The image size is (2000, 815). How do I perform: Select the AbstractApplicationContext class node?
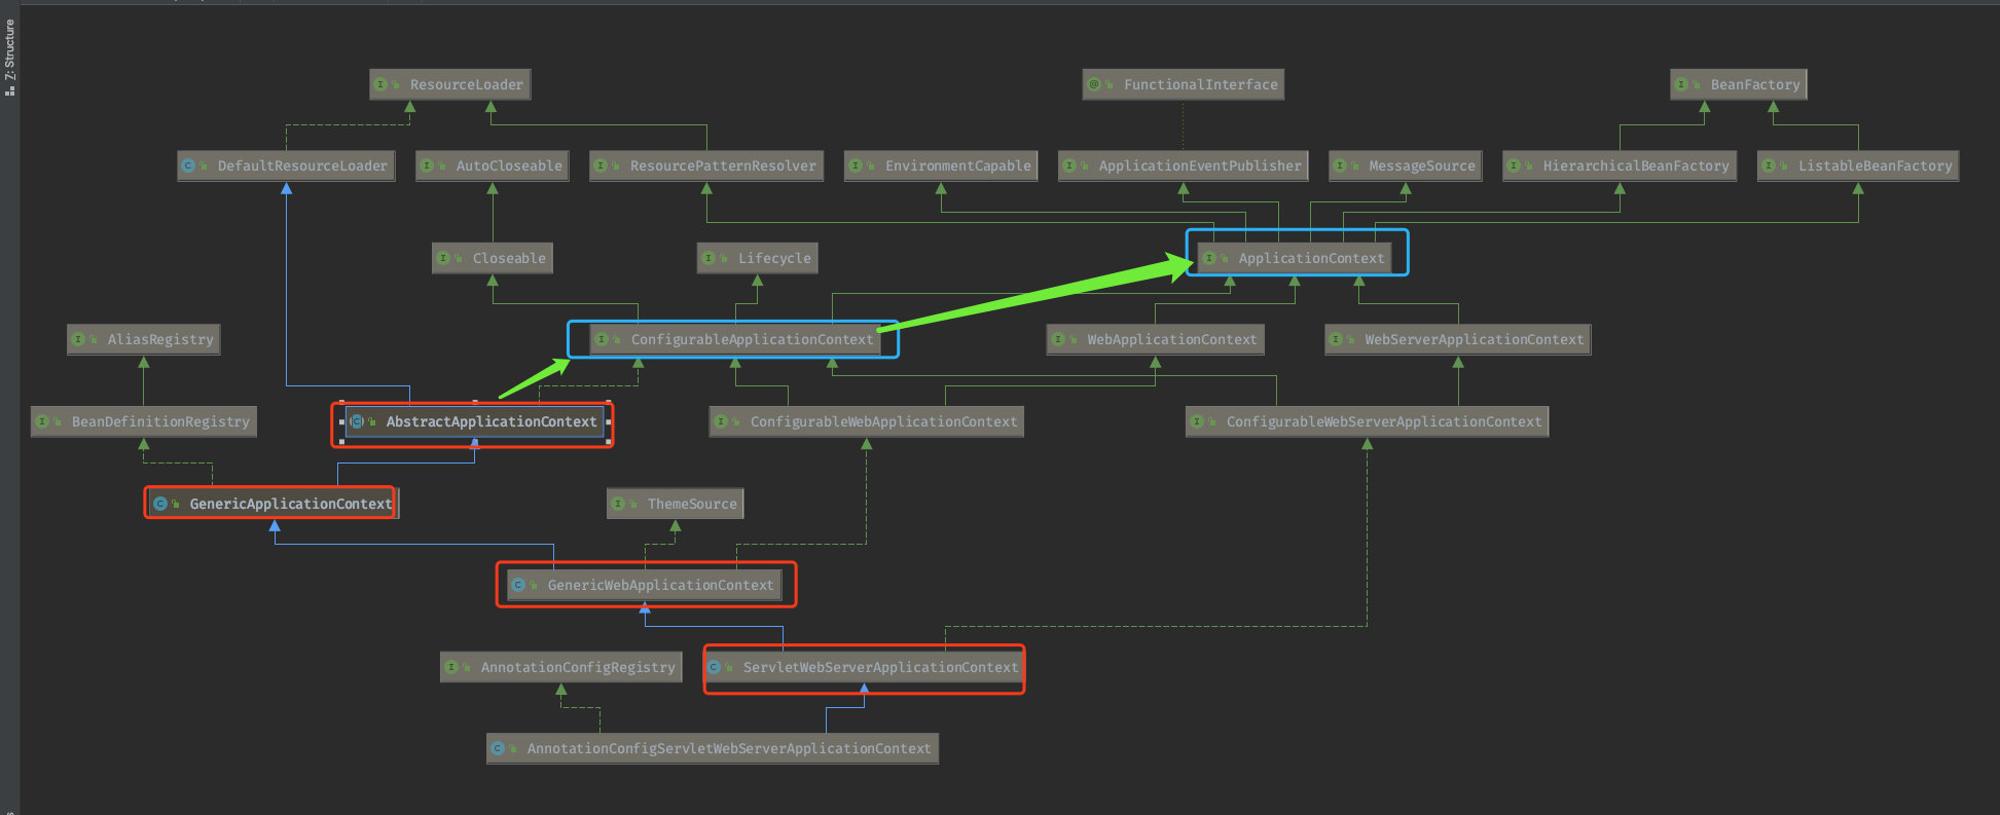pyautogui.click(x=475, y=422)
